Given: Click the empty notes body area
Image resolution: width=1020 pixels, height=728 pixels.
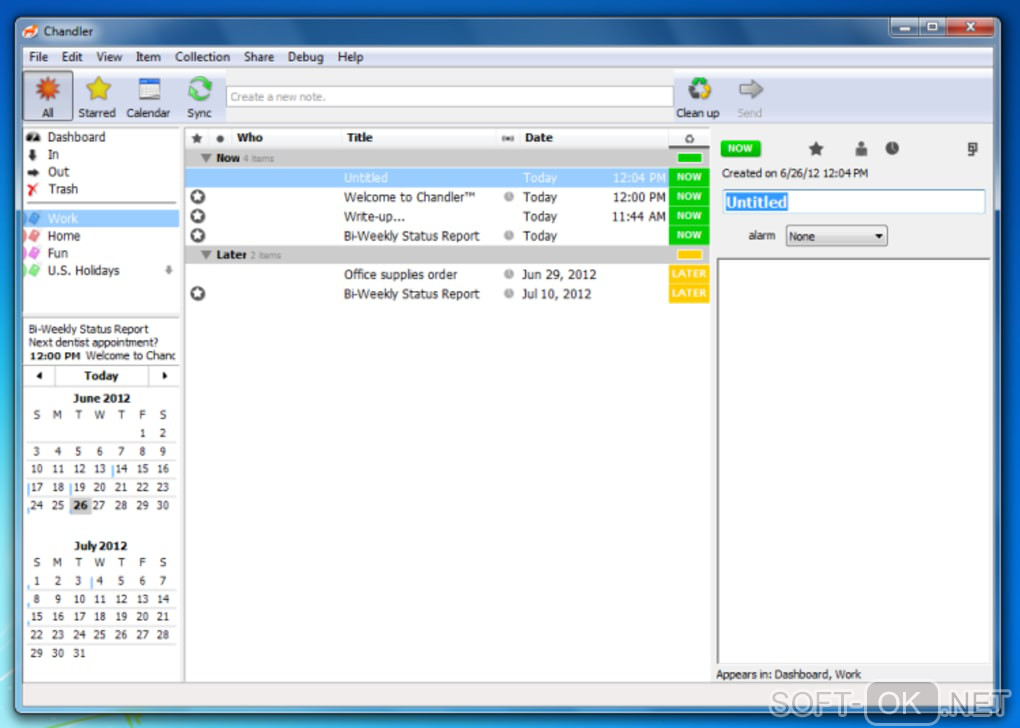Looking at the screenshot, I should click(x=853, y=461).
